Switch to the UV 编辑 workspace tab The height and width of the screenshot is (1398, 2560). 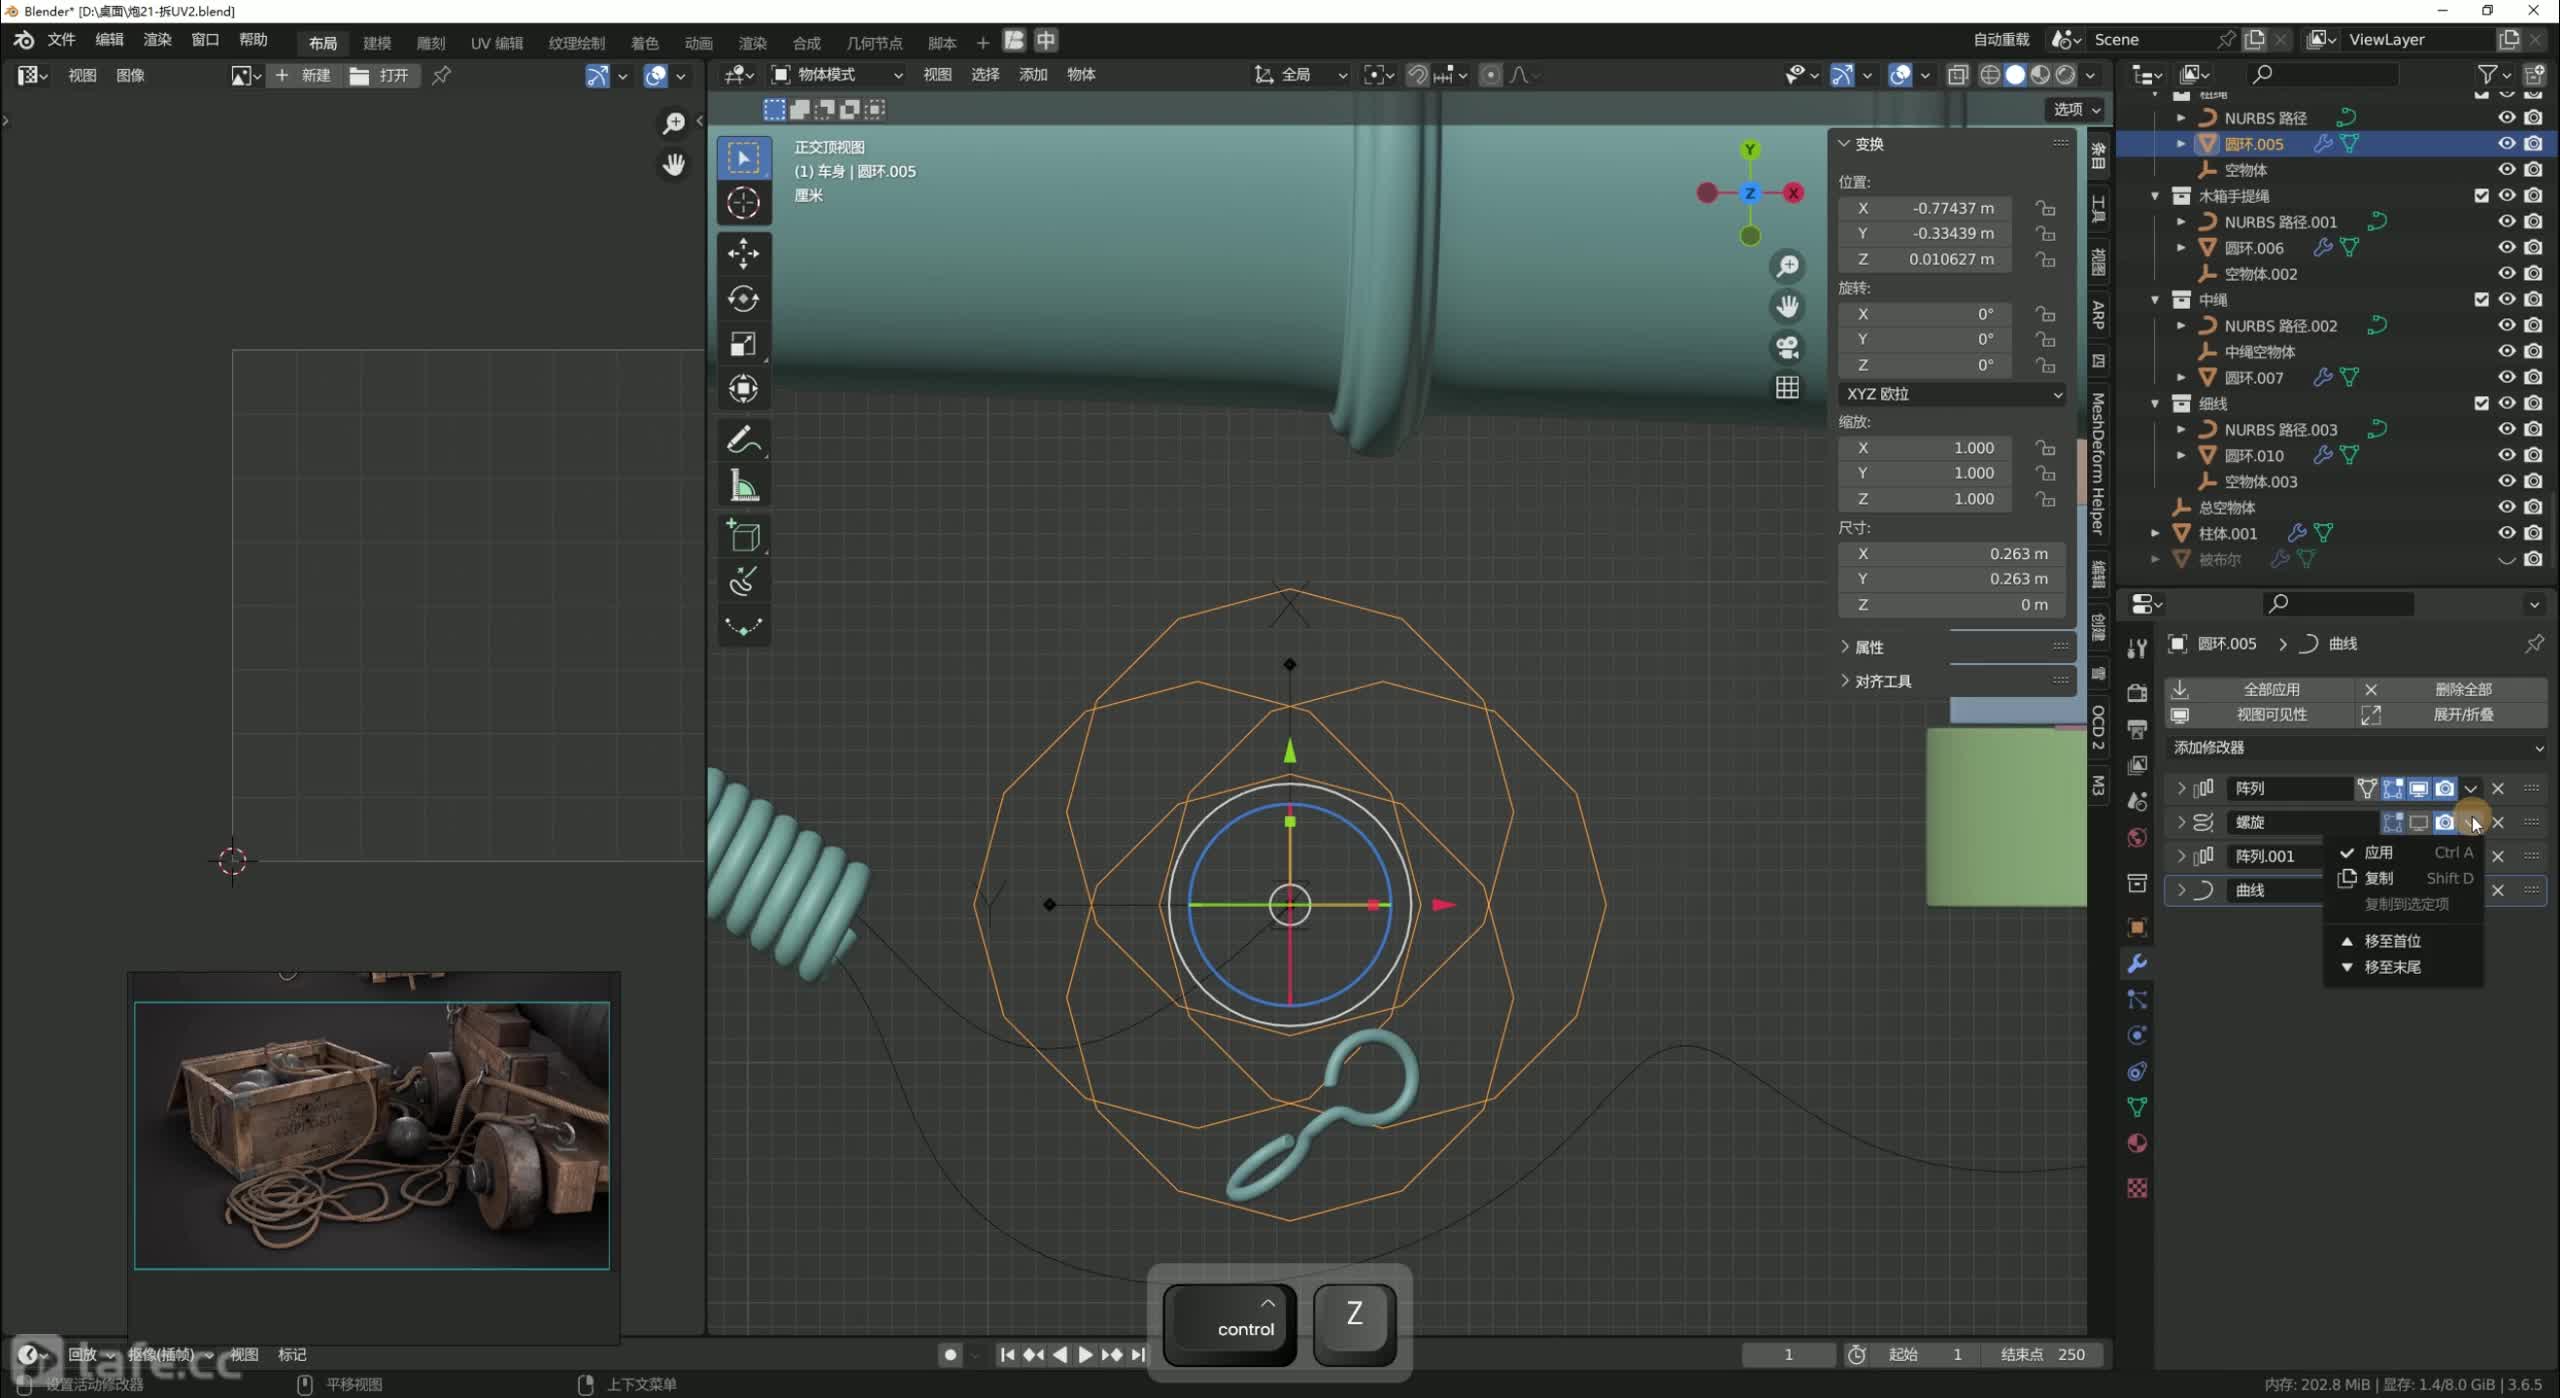click(x=497, y=42)
